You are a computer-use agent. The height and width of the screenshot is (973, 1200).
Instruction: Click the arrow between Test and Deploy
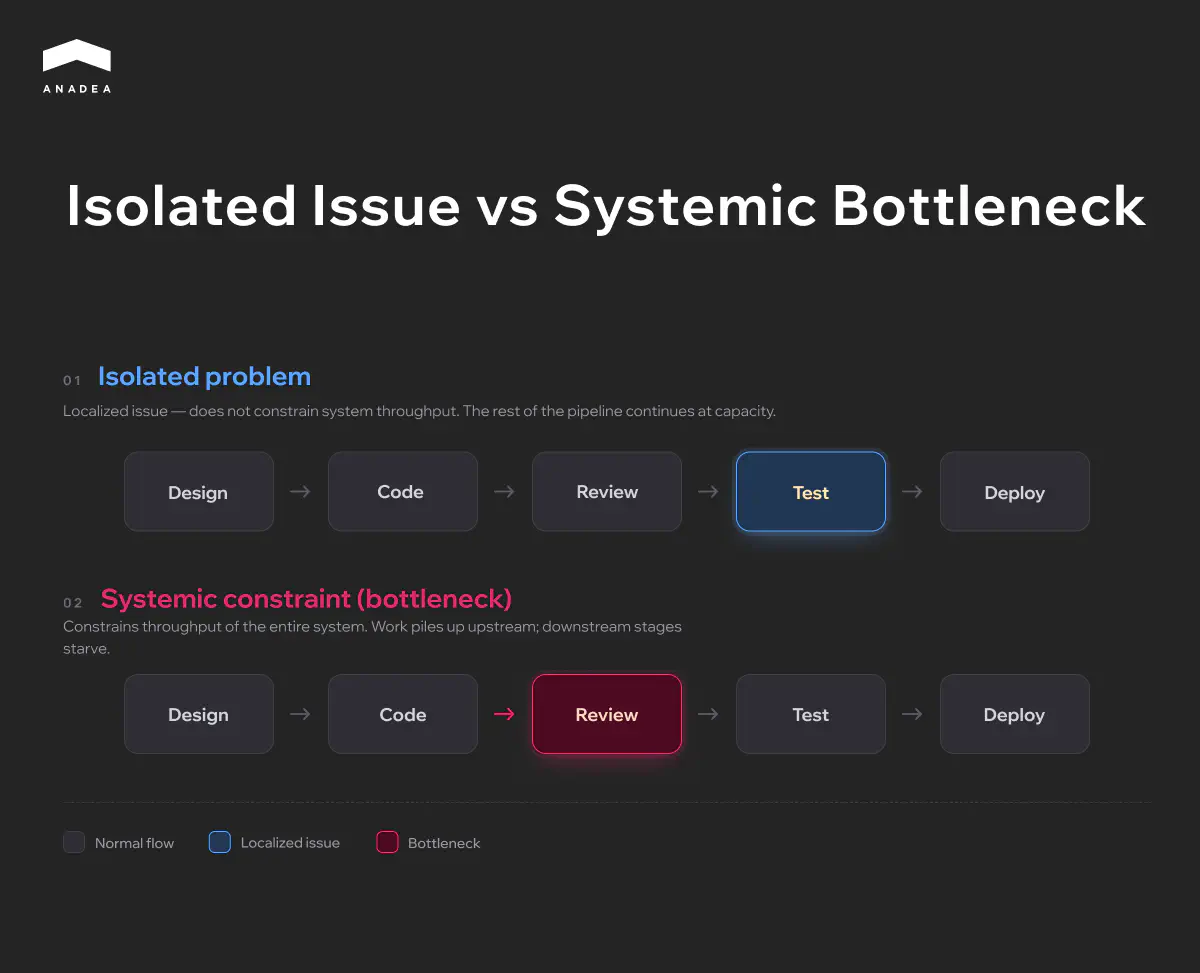[912, 491]
